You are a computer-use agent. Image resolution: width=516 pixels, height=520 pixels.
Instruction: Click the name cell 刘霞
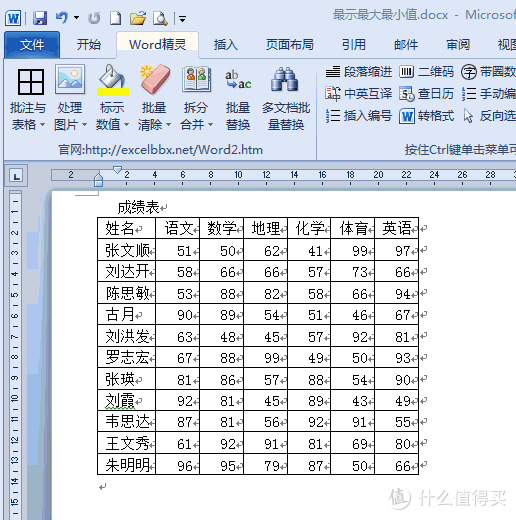click(x=126, y=400)
